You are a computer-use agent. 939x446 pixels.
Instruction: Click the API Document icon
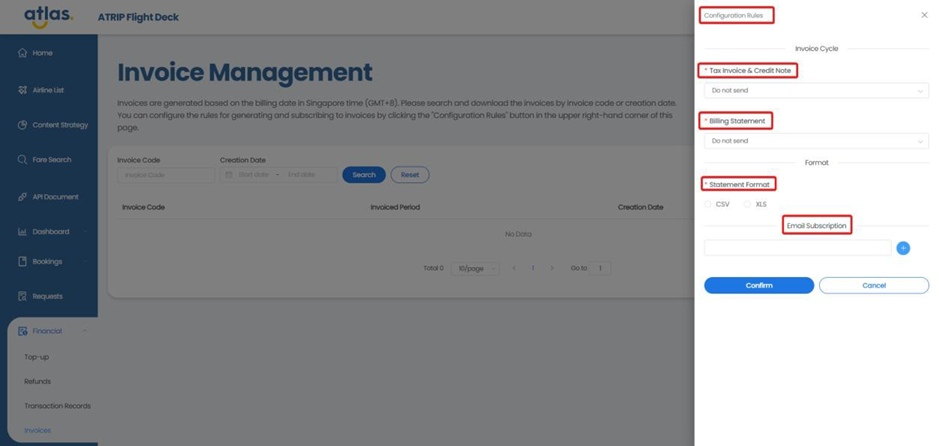[x=22, y=197]
